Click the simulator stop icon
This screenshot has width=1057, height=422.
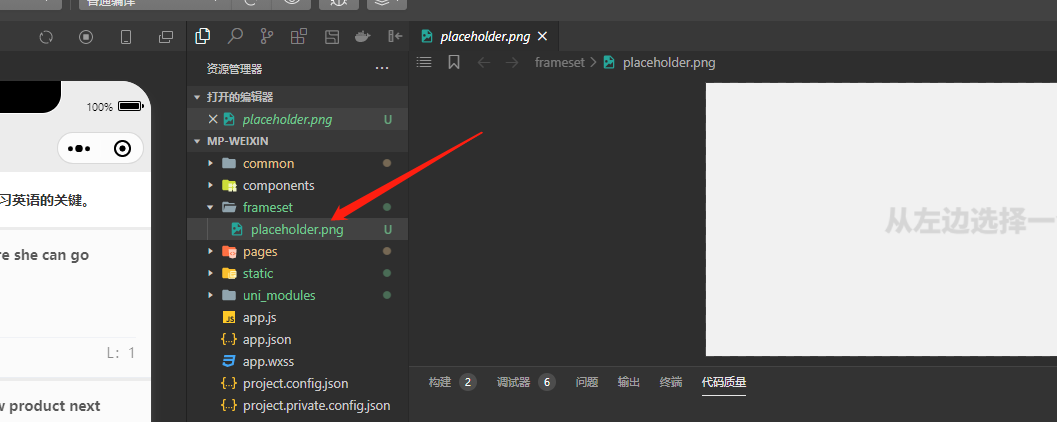pyautogui.click(x=86, y=37)
